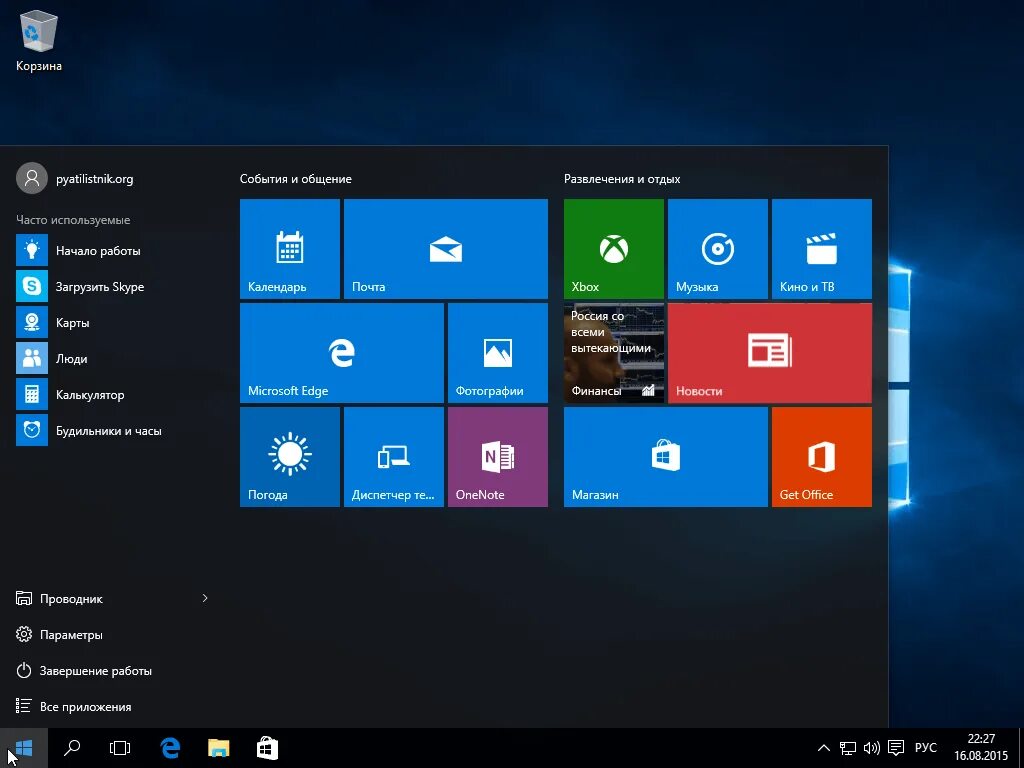The height and width of the screenshot is (768, 1024).
Task: Select the Recycle Bin (Корзина) desktop icon
Action: (39, 40)
